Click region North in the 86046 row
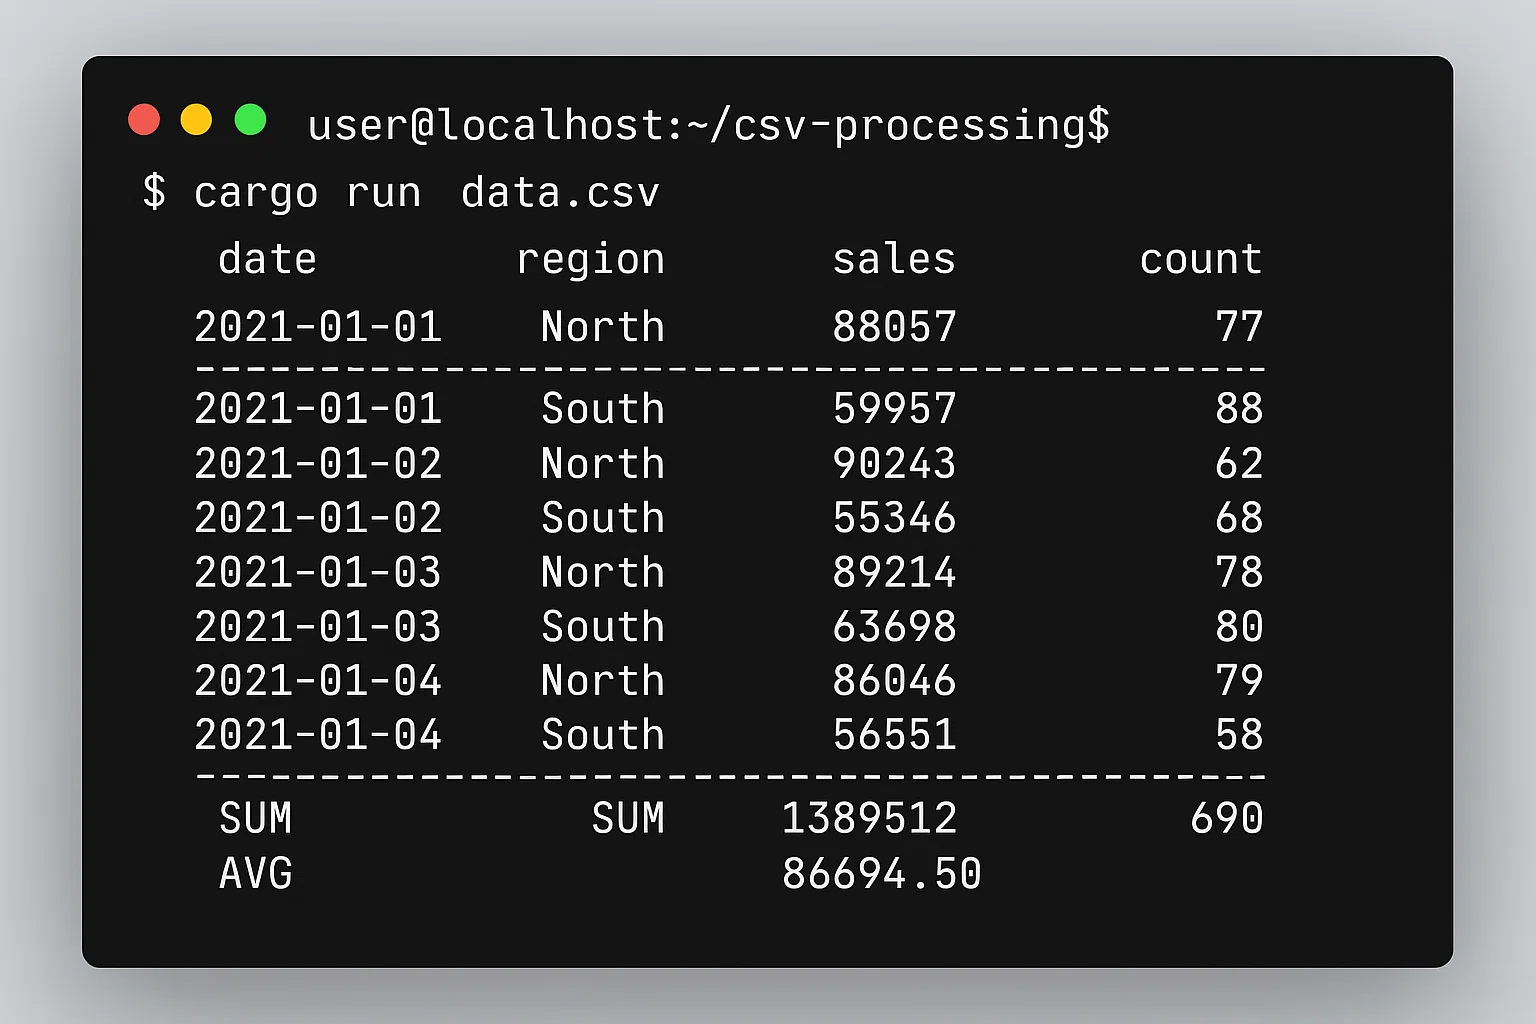 click(x=603, y=681)
